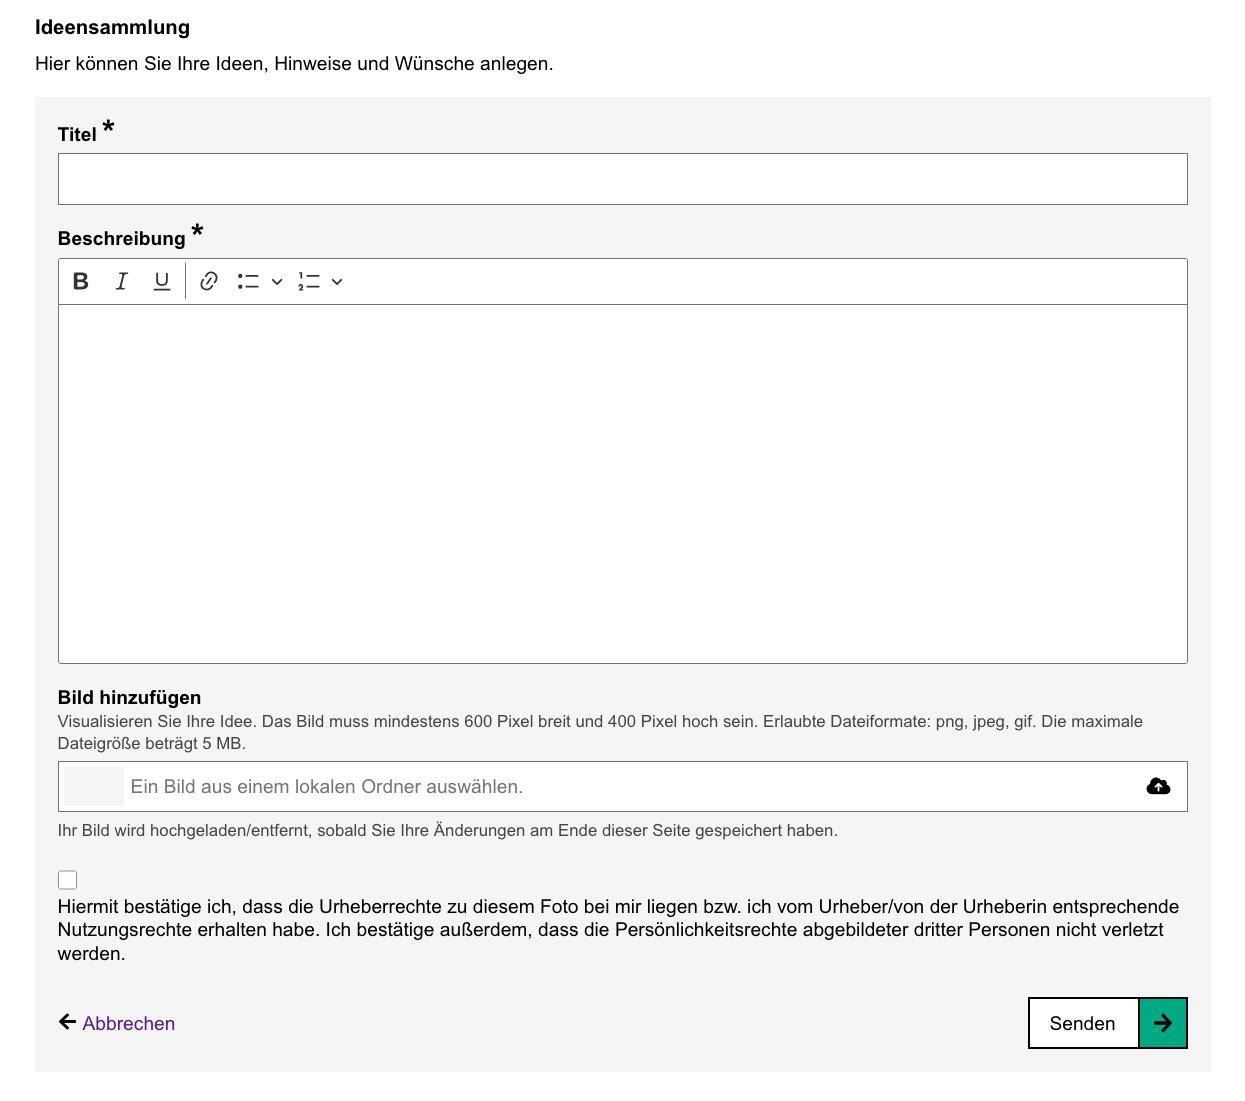Start a numbered list
This screenshot has width=1245, height=1101.
pos(309,282)
